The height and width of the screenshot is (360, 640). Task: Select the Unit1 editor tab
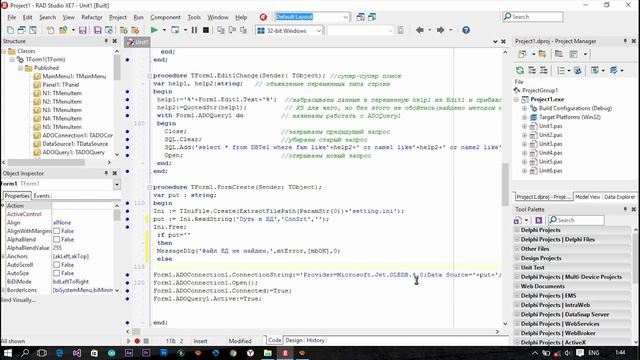(138, 42)
